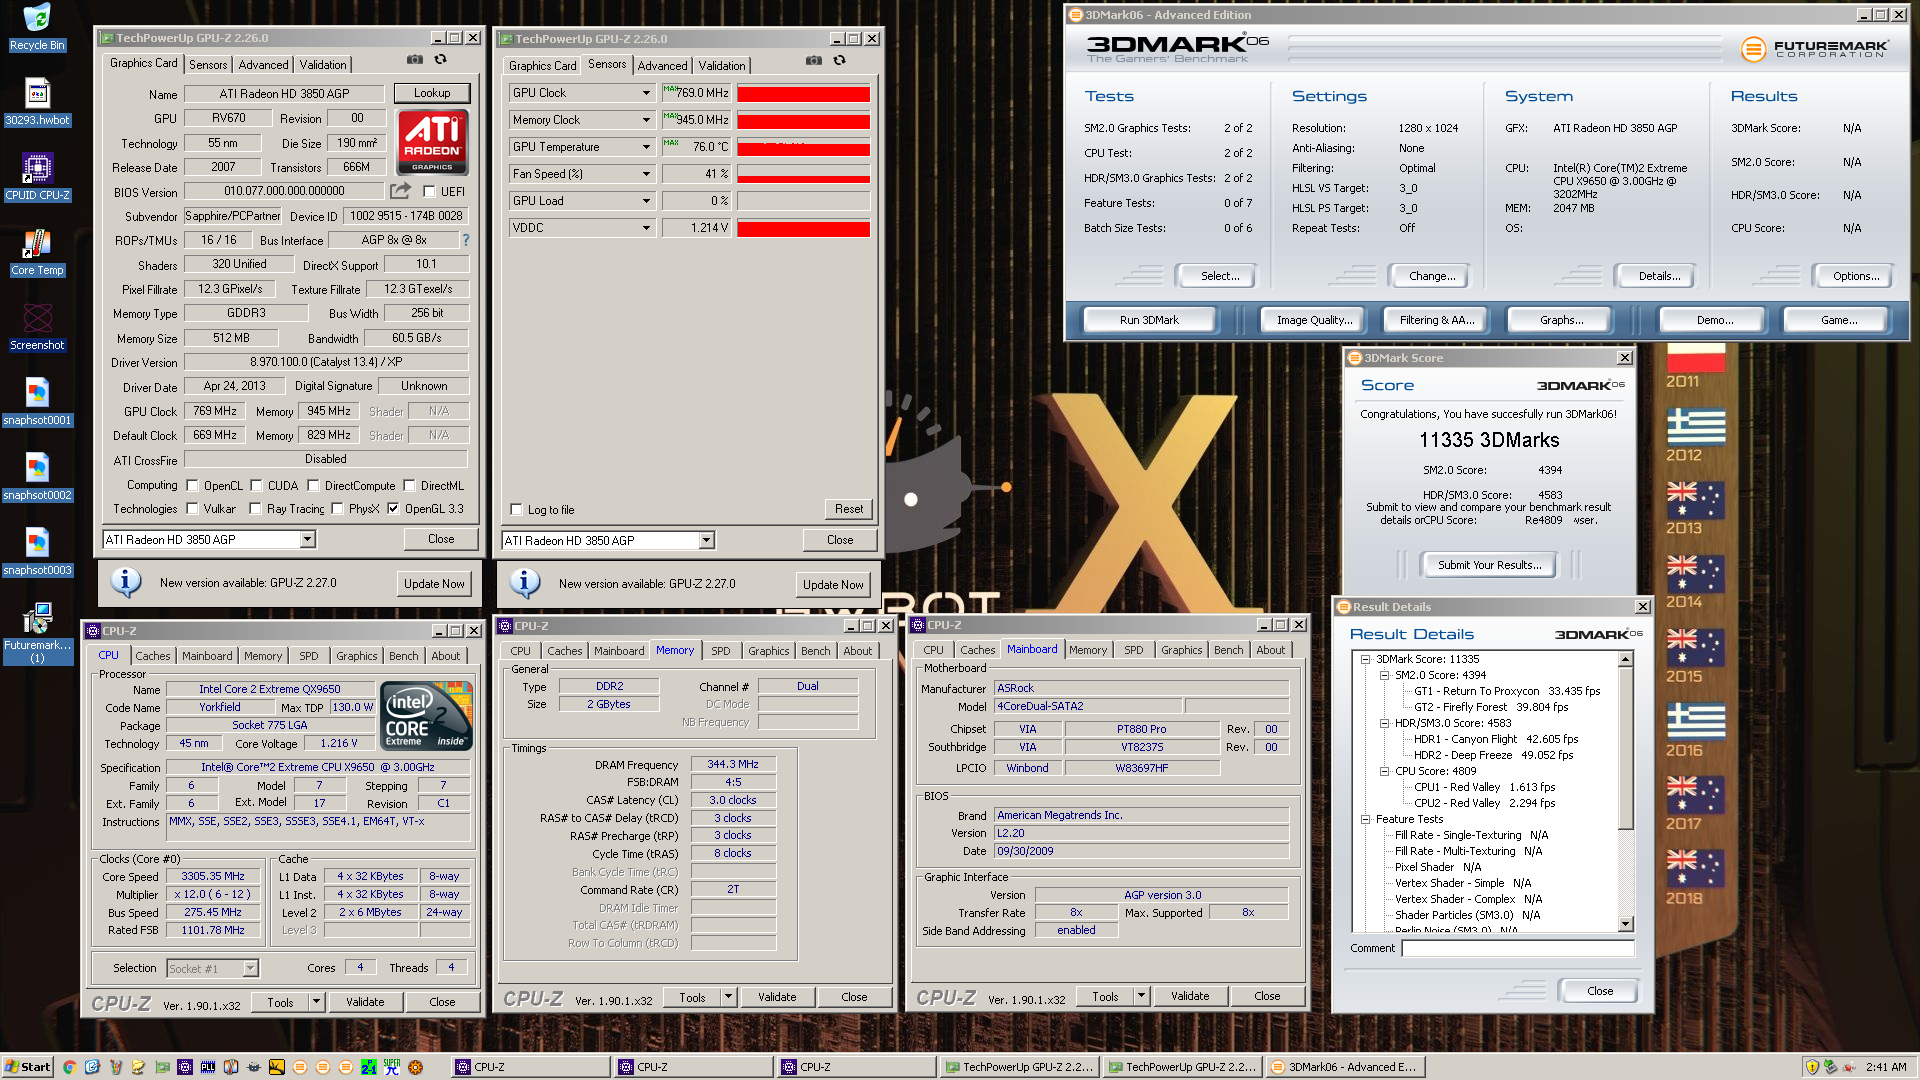
Task: Click the Start button on the taskbar
Action: tap(27, 1067)
